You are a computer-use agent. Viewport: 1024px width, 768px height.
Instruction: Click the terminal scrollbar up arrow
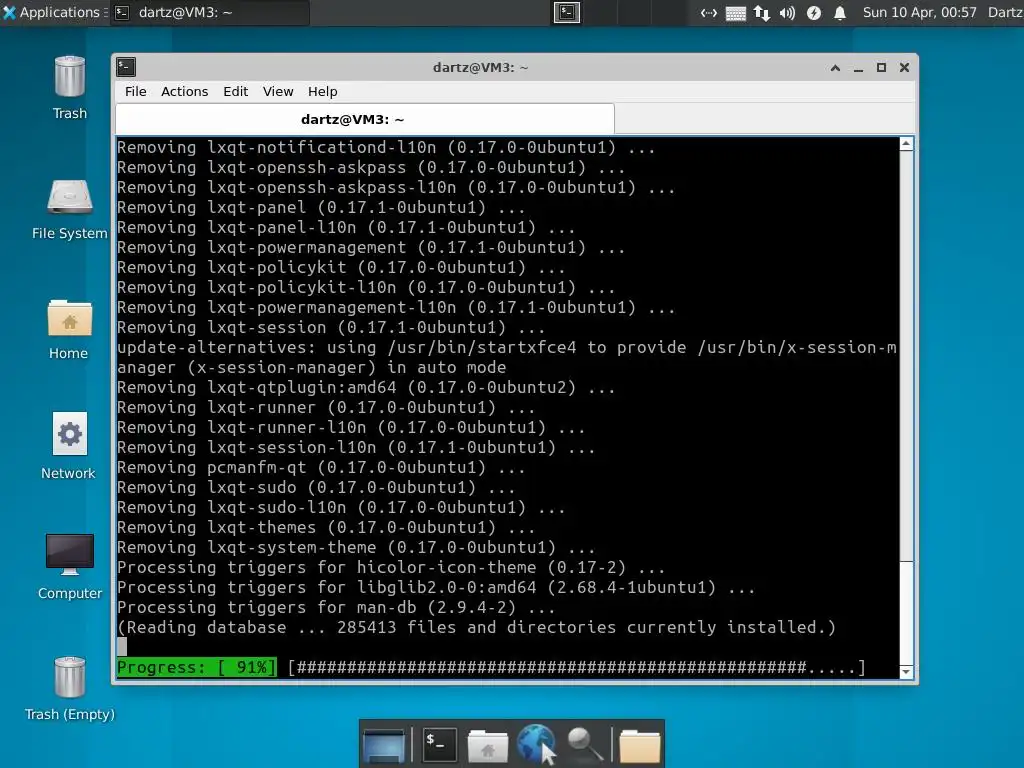pos(906,144)
